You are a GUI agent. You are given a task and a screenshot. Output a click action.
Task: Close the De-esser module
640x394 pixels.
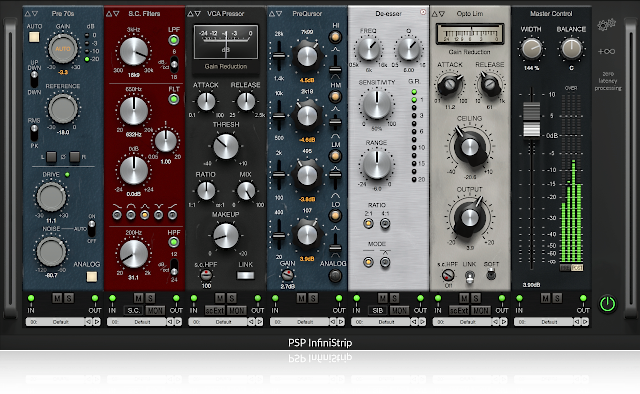click(423, 12)
